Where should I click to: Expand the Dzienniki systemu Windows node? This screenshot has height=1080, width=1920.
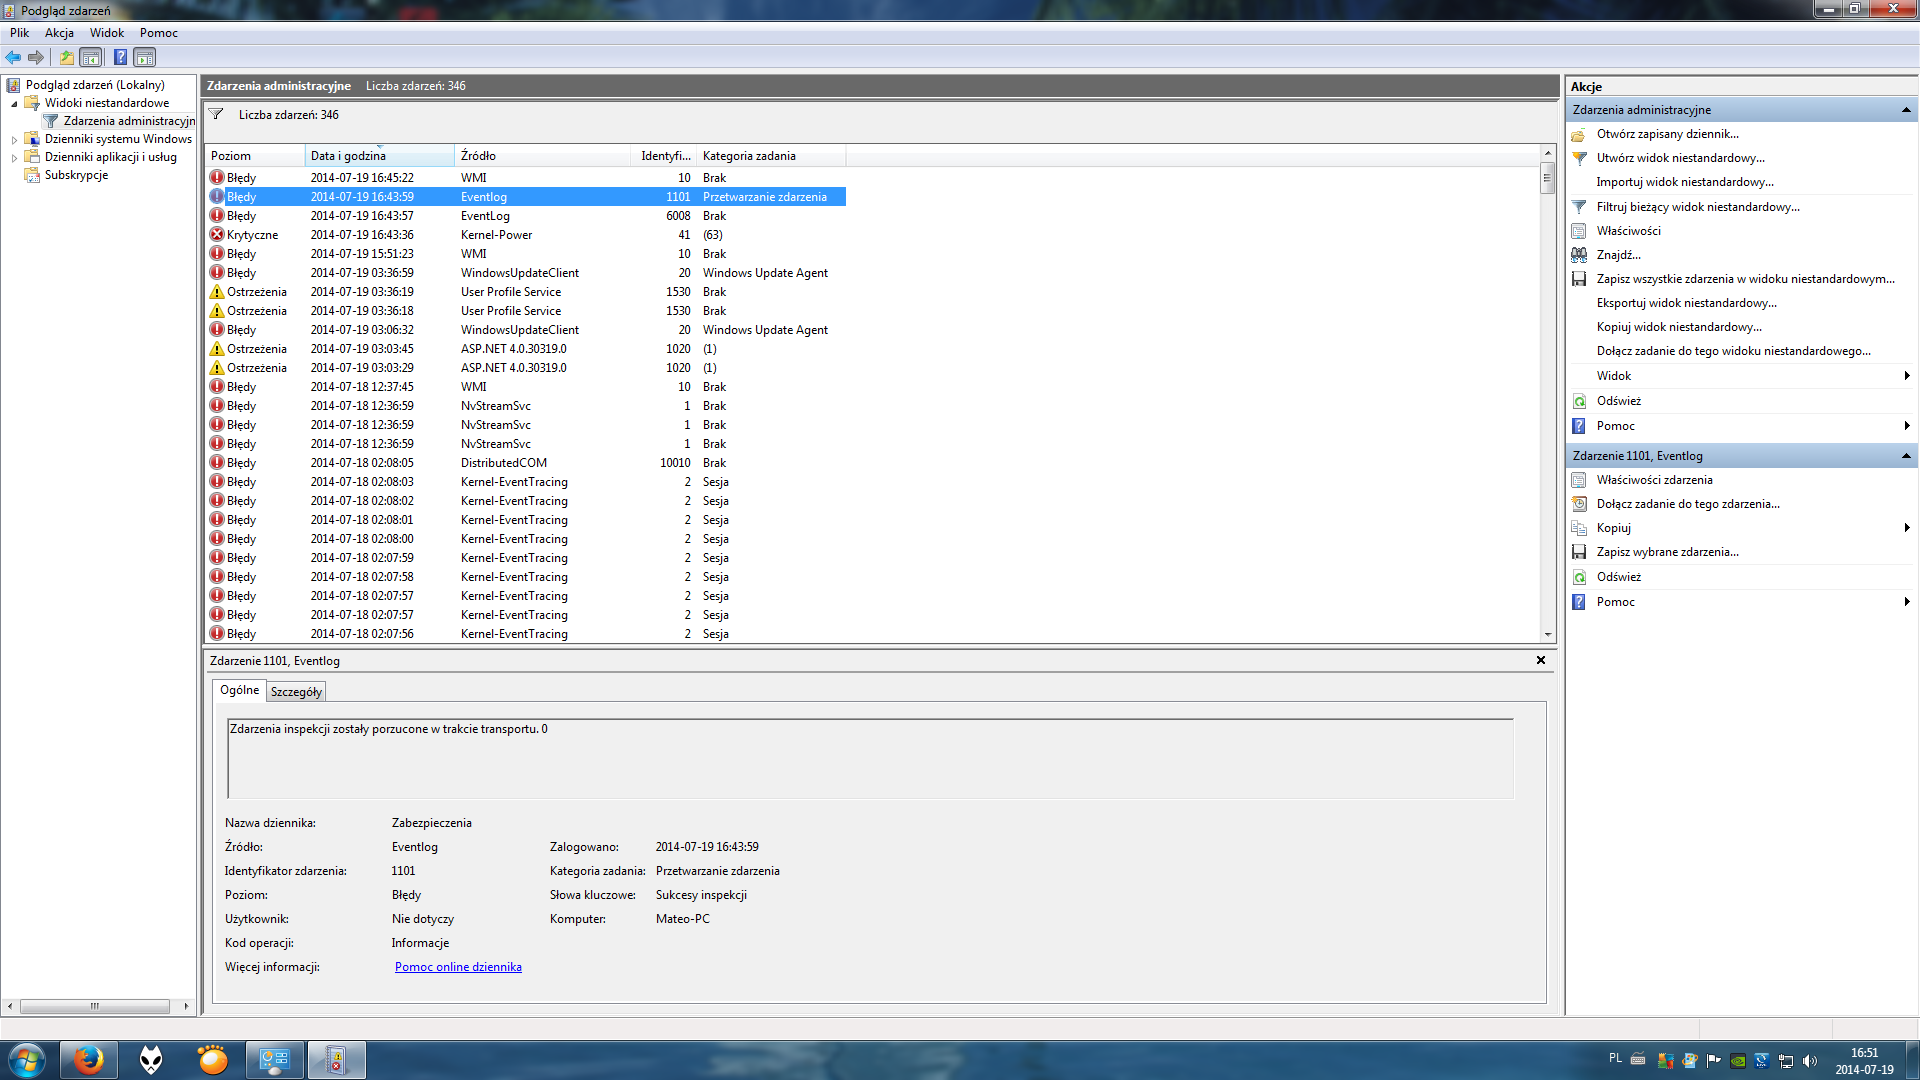click(x=14, y=139)
